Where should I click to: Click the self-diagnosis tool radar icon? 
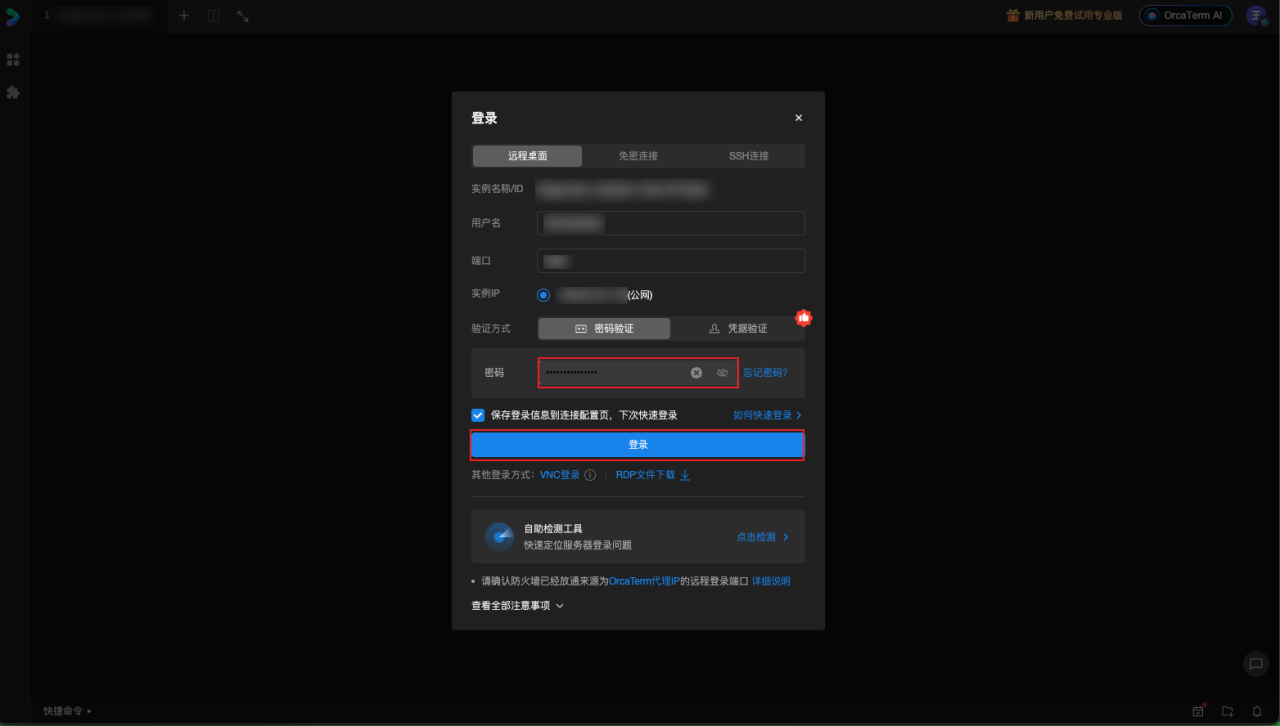coord(499,536)
